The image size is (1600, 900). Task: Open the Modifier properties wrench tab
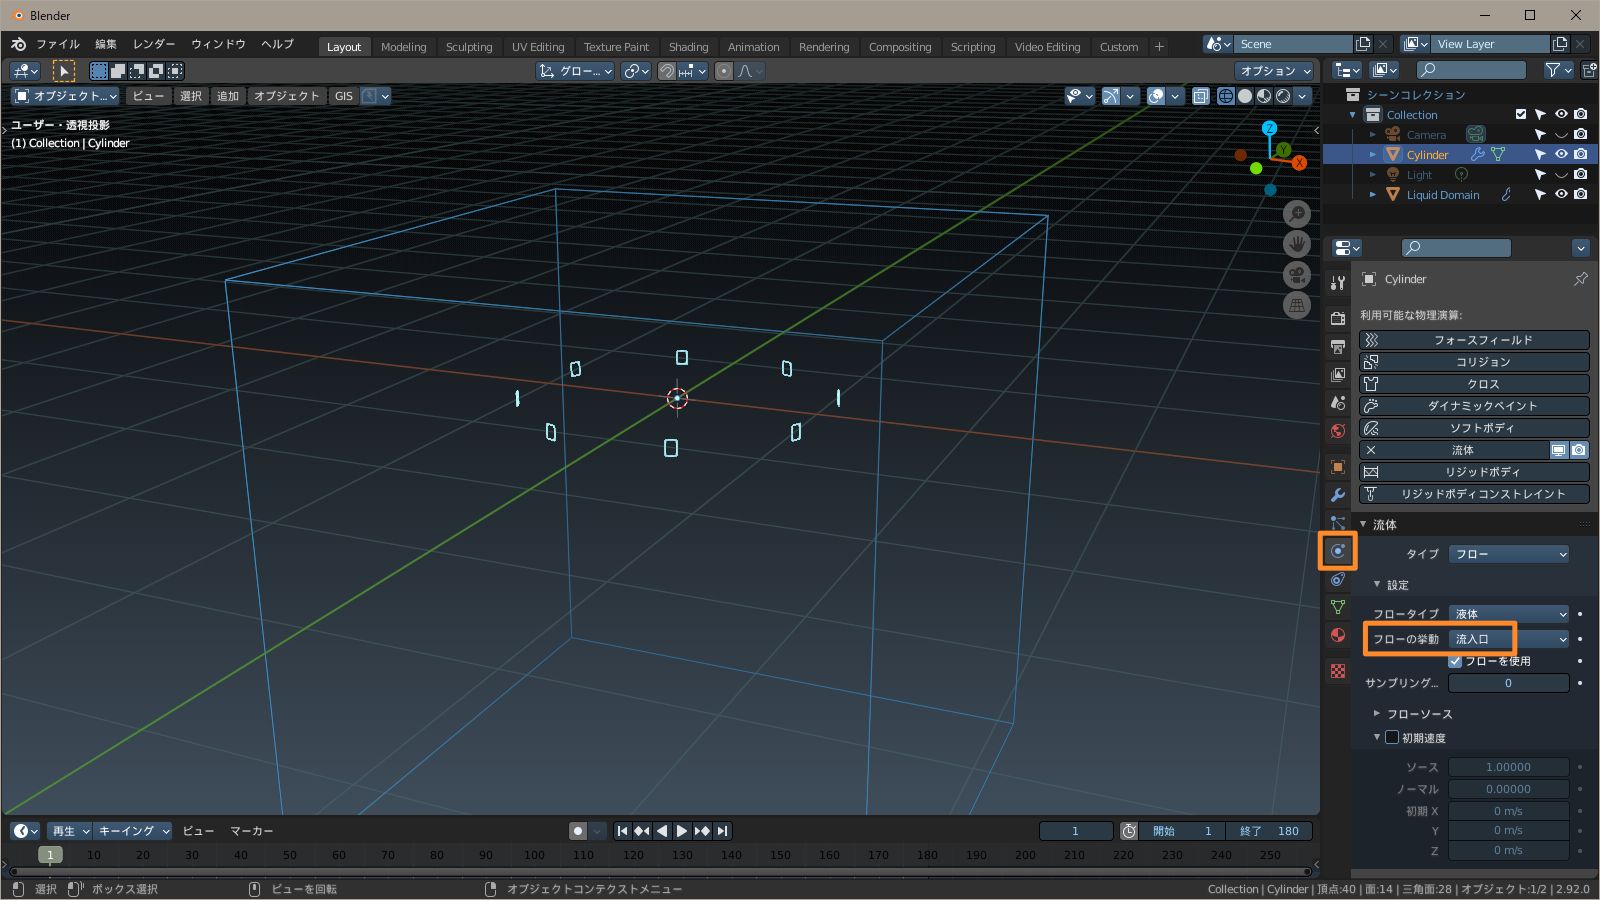tap(1338, 495)
